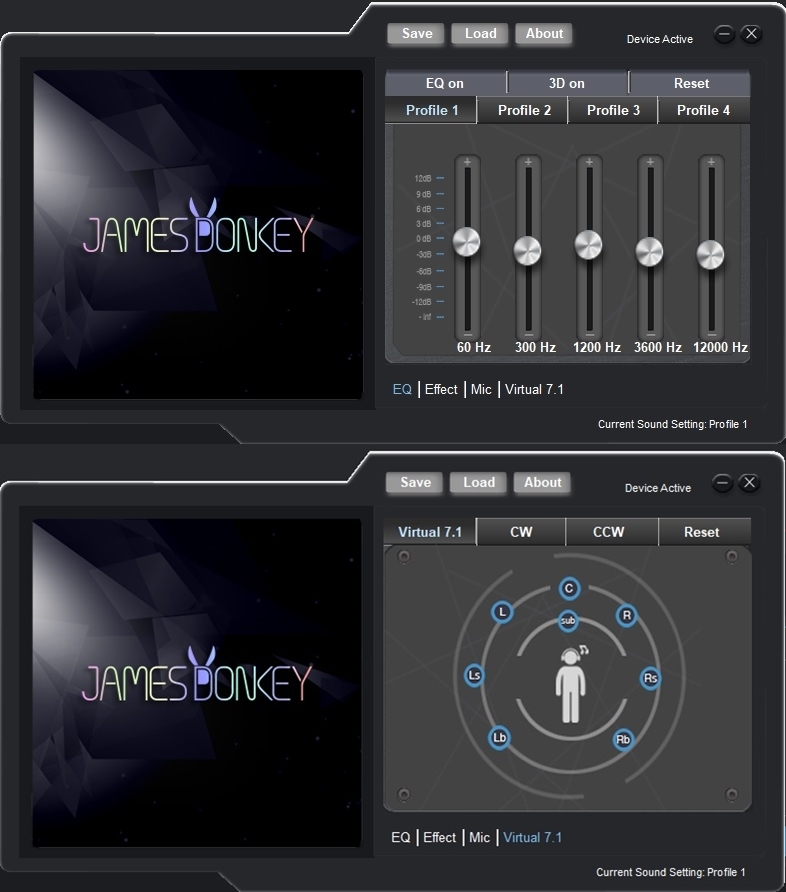Toggle the EQ on switch
The image size is (786, 892).
pyautogui.click(x=445, y=83)
